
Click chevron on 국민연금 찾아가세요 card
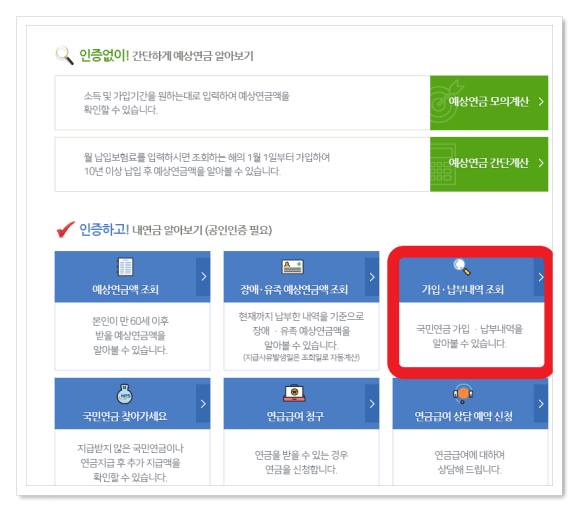click(x=203, y=403)
